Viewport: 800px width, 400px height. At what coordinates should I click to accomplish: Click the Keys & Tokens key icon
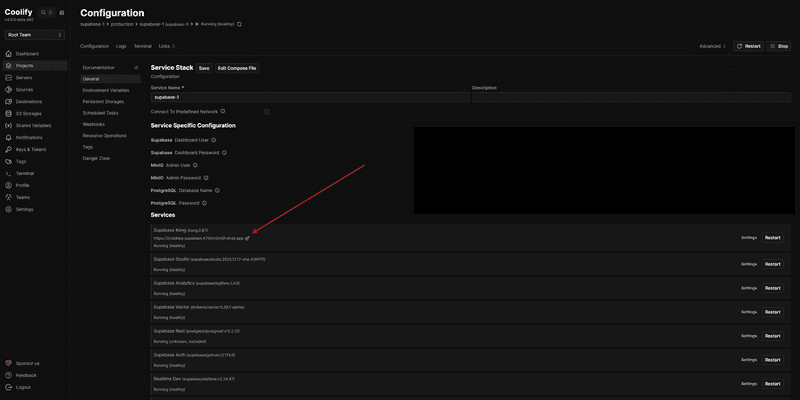click(x=8, y=149)
